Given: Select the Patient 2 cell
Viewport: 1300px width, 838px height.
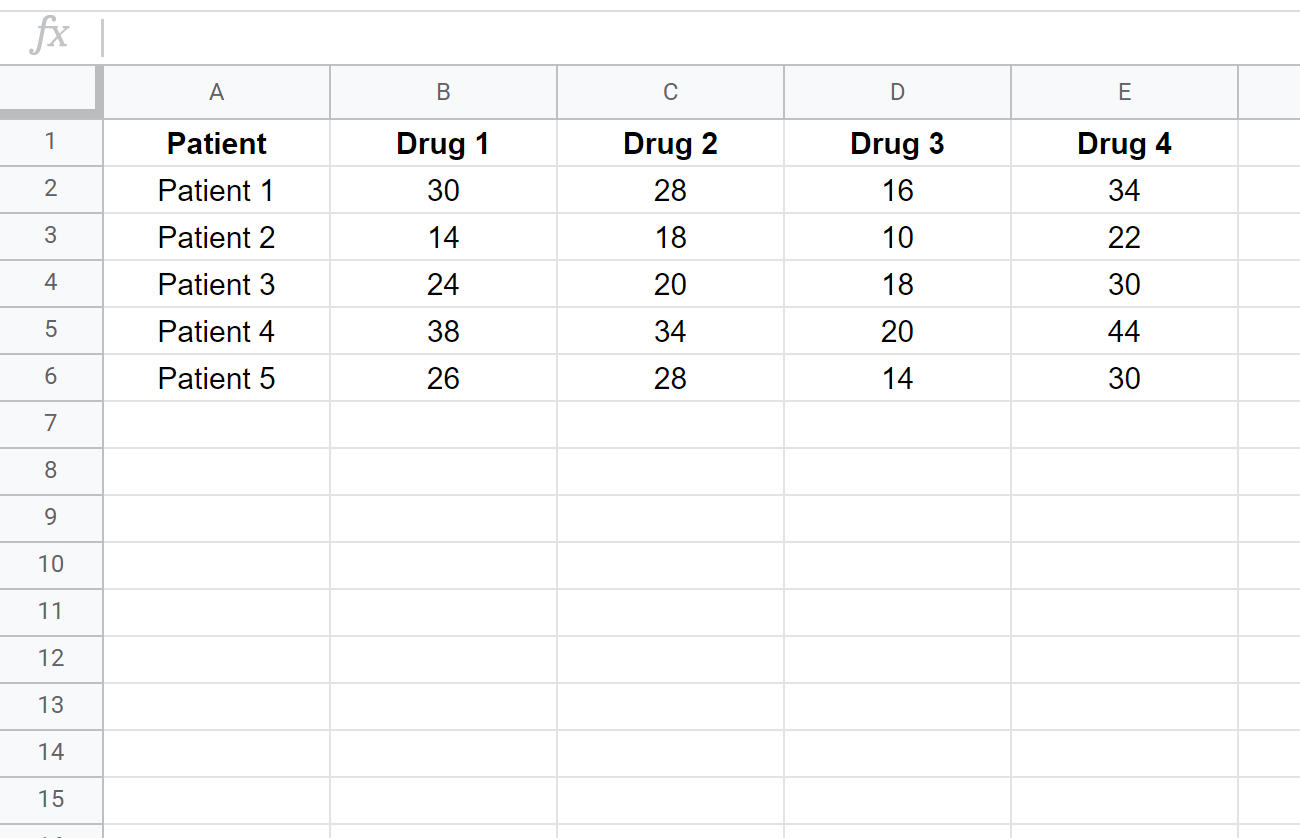Looking at the screenshot, I should [217, 237].
